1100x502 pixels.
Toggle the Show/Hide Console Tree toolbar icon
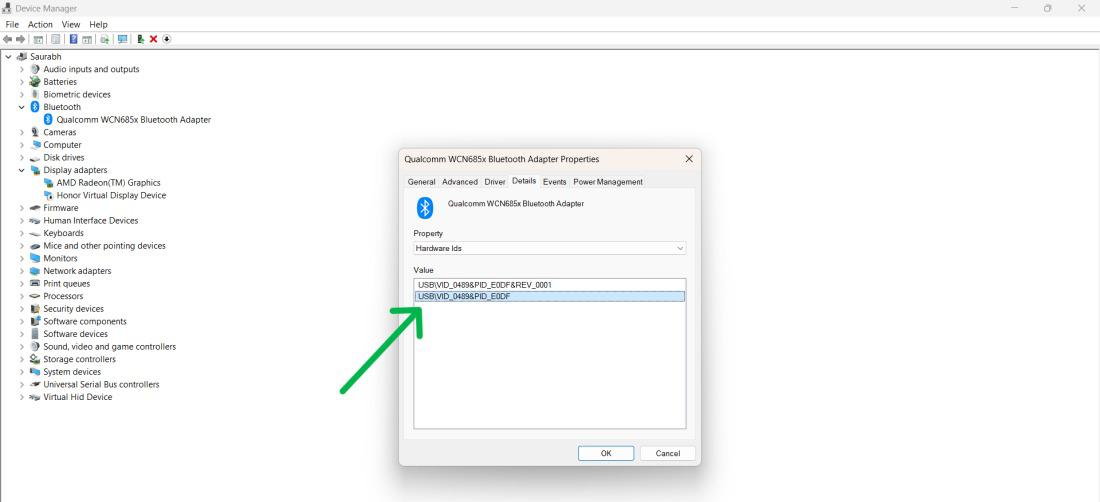(x=39, y=39)
